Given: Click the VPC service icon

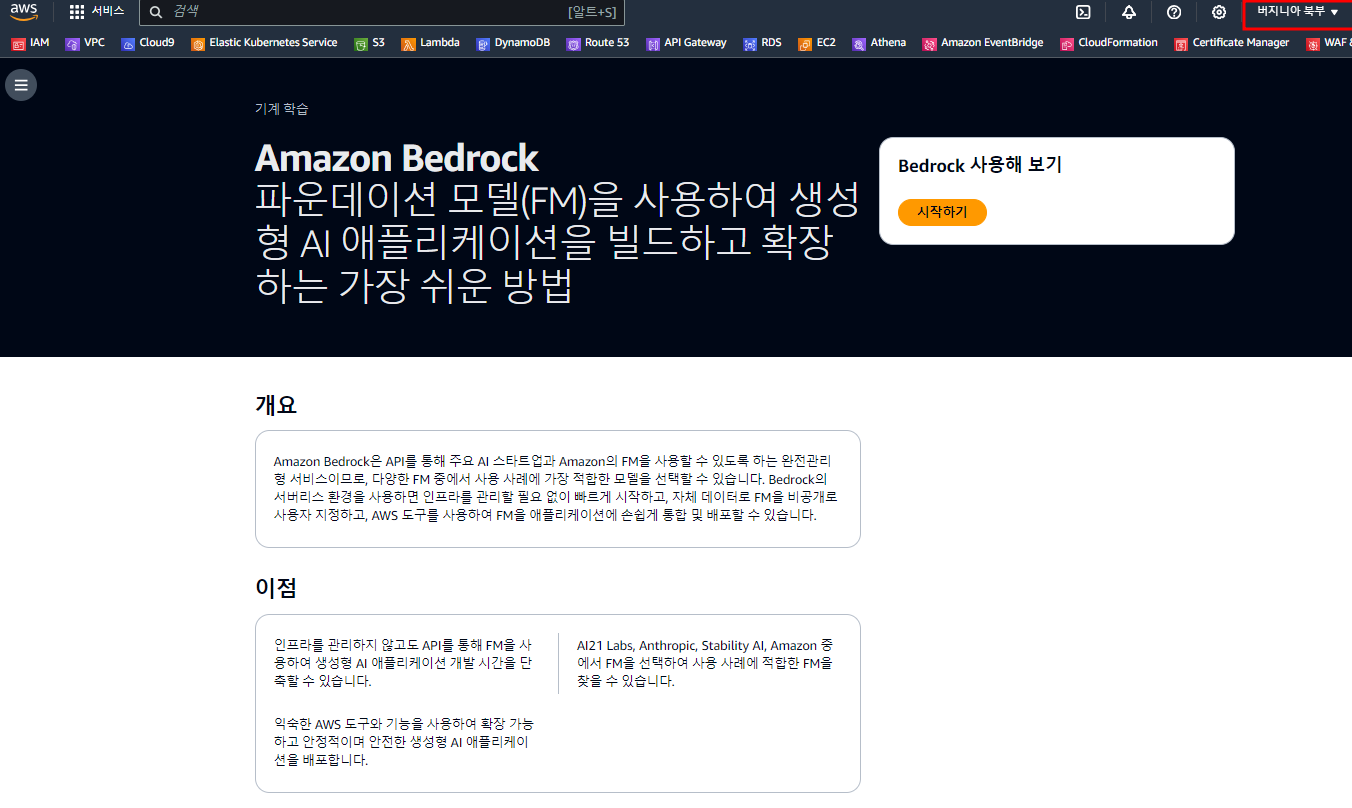Looking at the screenshot, I should tap(72, 44).
